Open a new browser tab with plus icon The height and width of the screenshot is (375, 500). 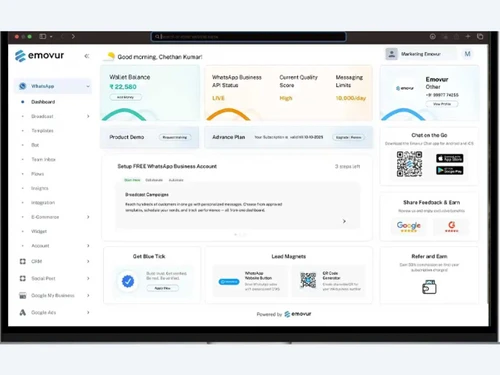468,36
